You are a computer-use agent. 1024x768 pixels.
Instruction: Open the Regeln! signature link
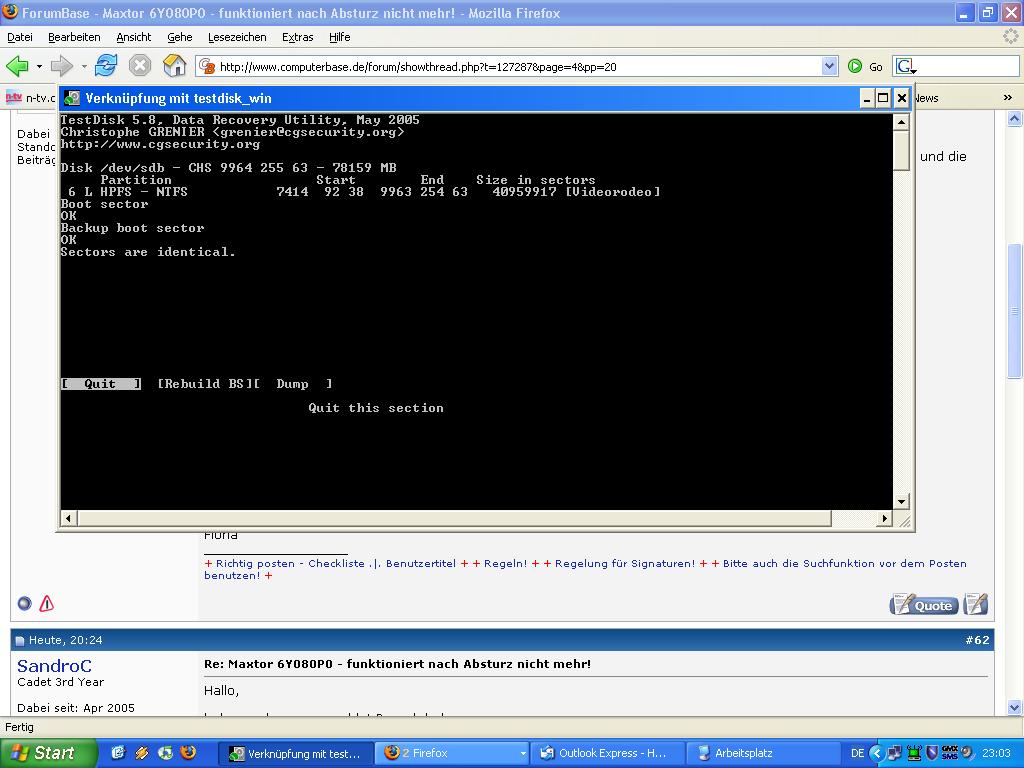tap(505, 564)
